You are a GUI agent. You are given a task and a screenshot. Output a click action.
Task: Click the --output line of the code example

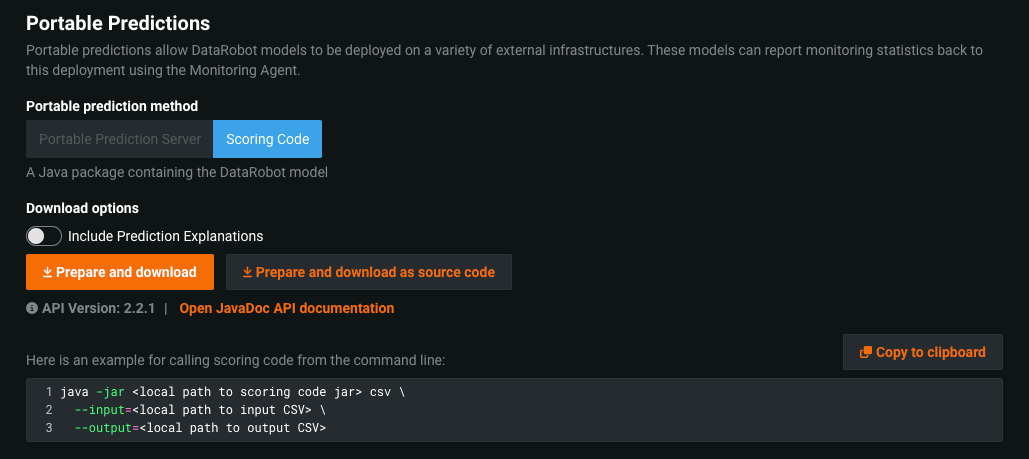[200, 428]
